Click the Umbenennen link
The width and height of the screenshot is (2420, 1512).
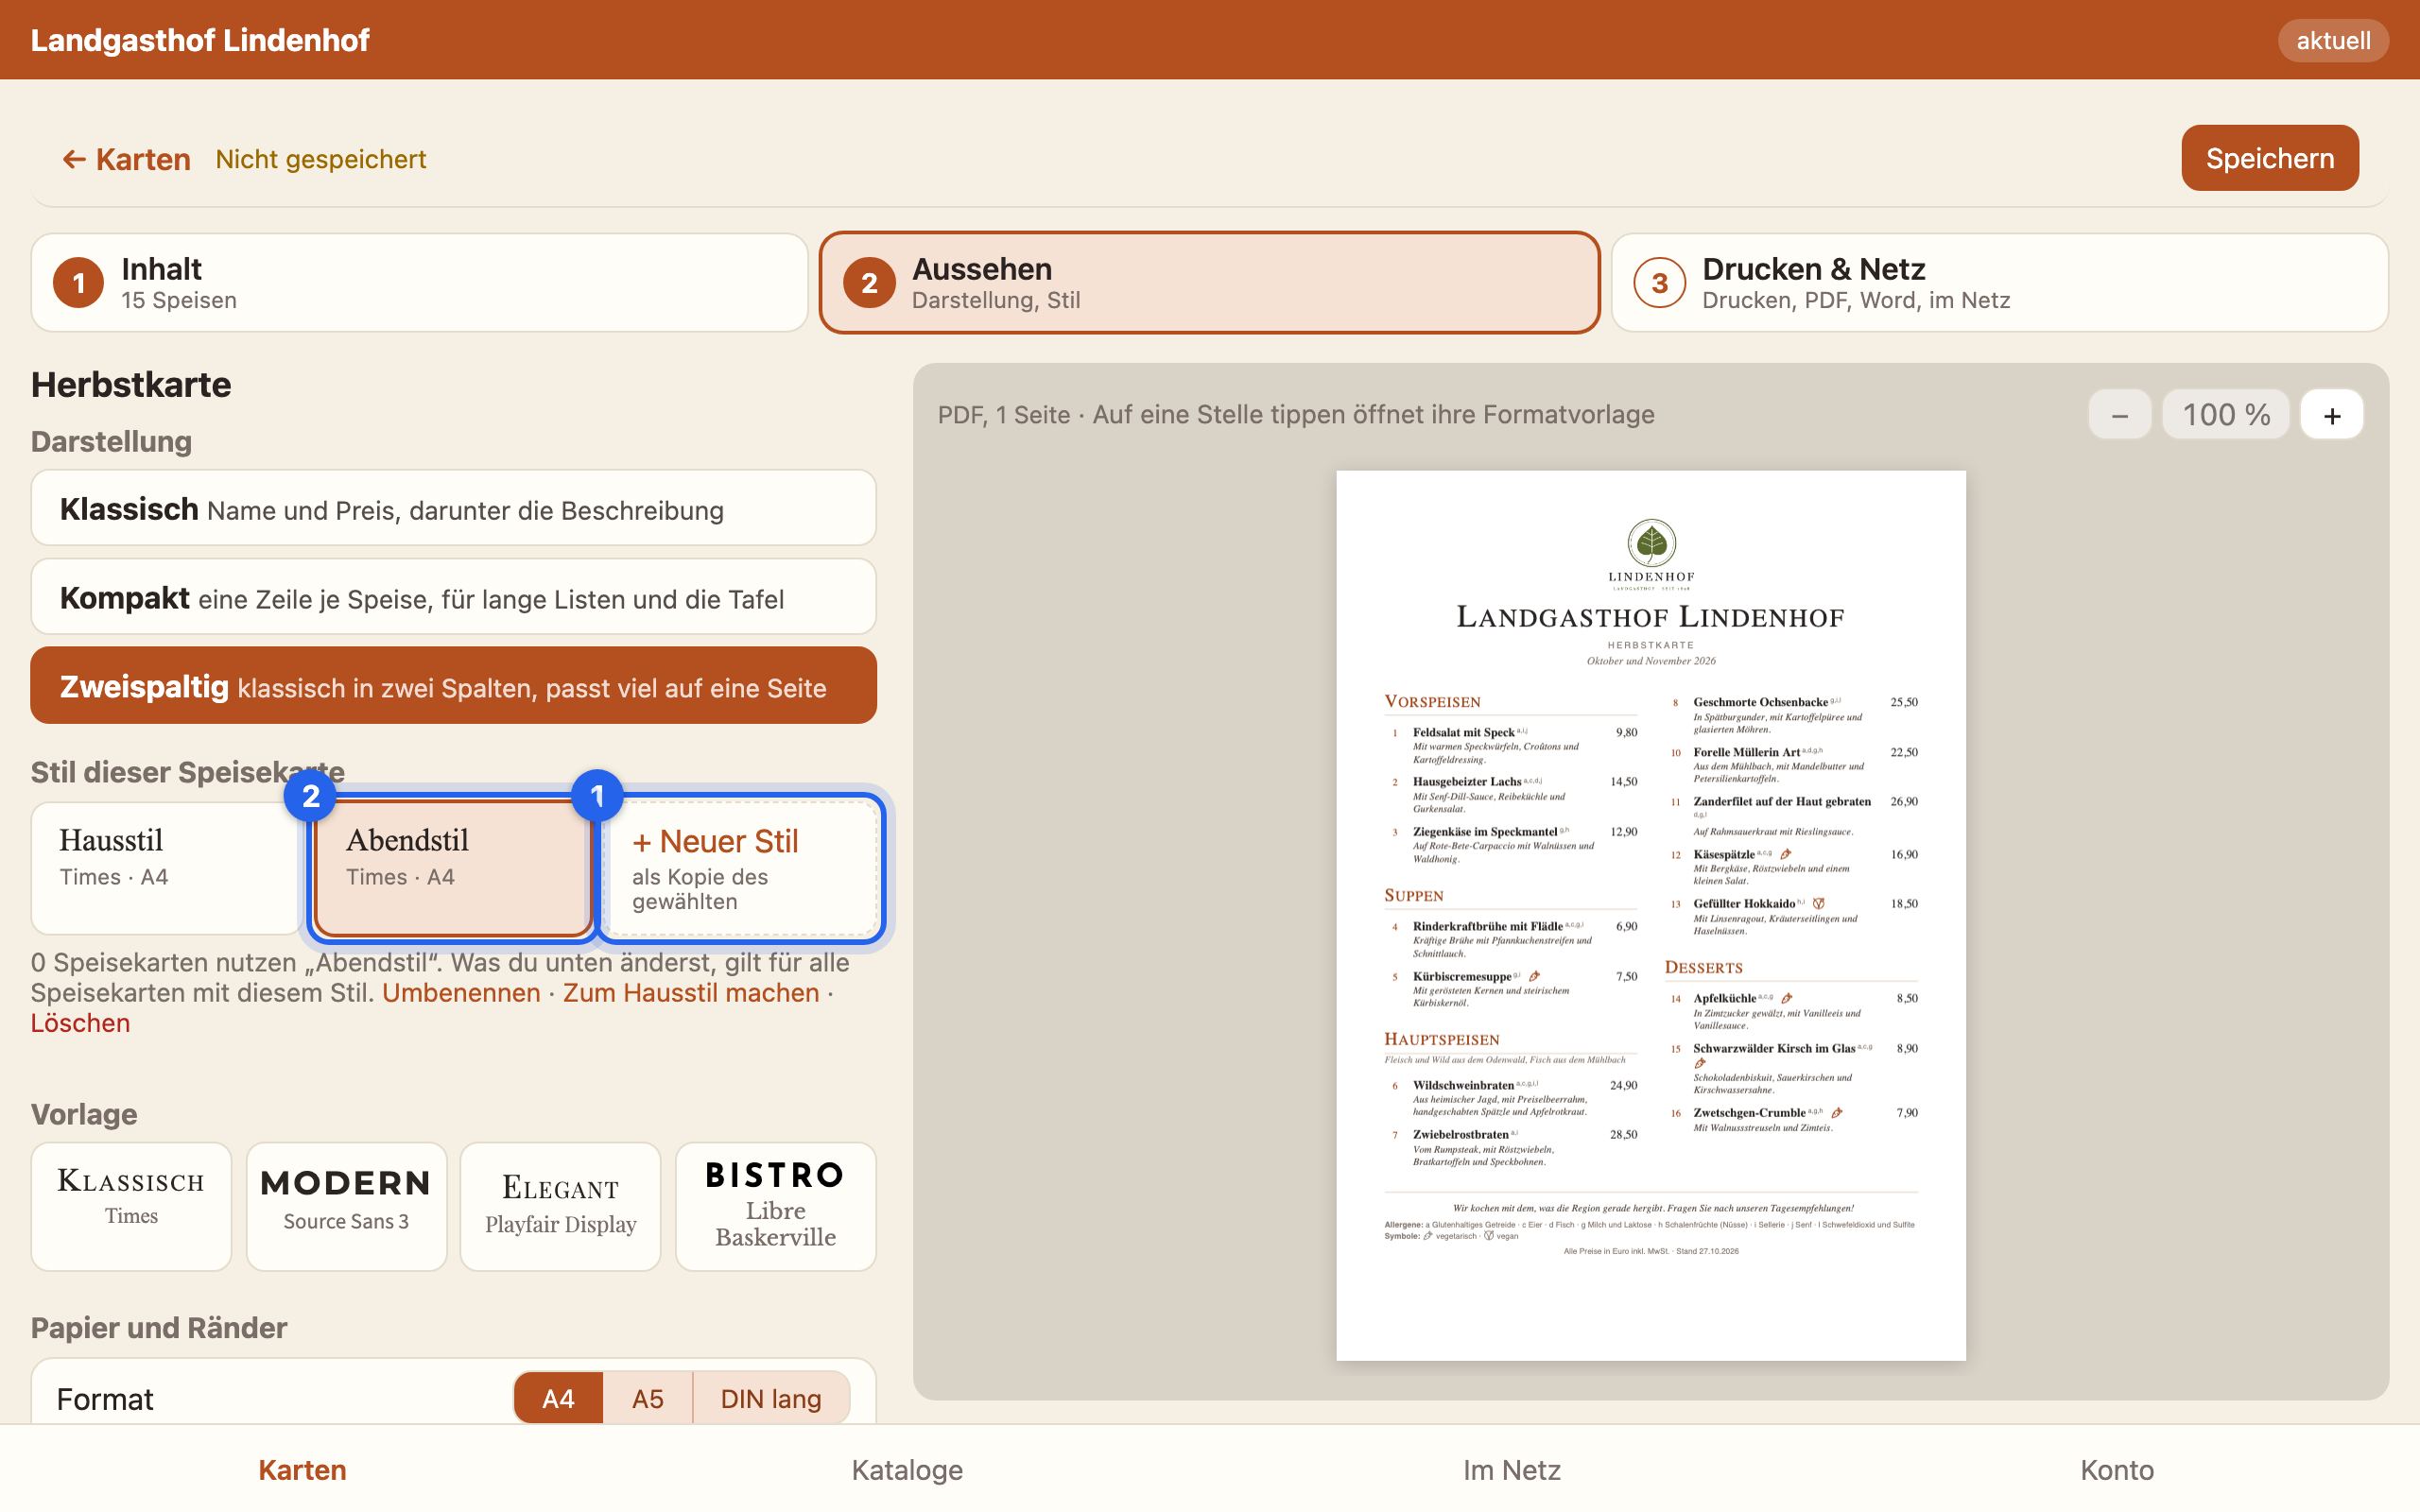[461, 993]
